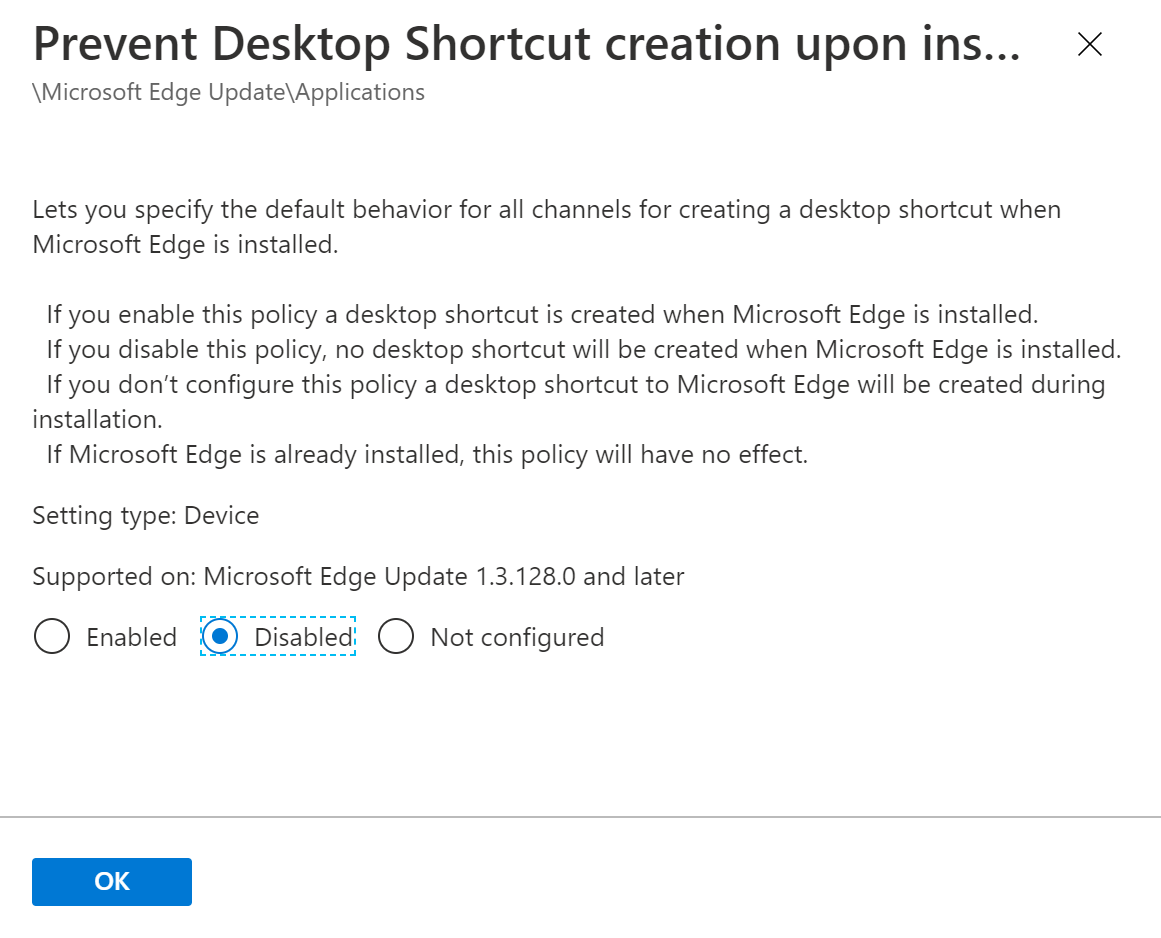The width and height of the screenshot is (1161, 938).
Task: Keep Disabled selected by clicking it
Action: click(219, 637)
